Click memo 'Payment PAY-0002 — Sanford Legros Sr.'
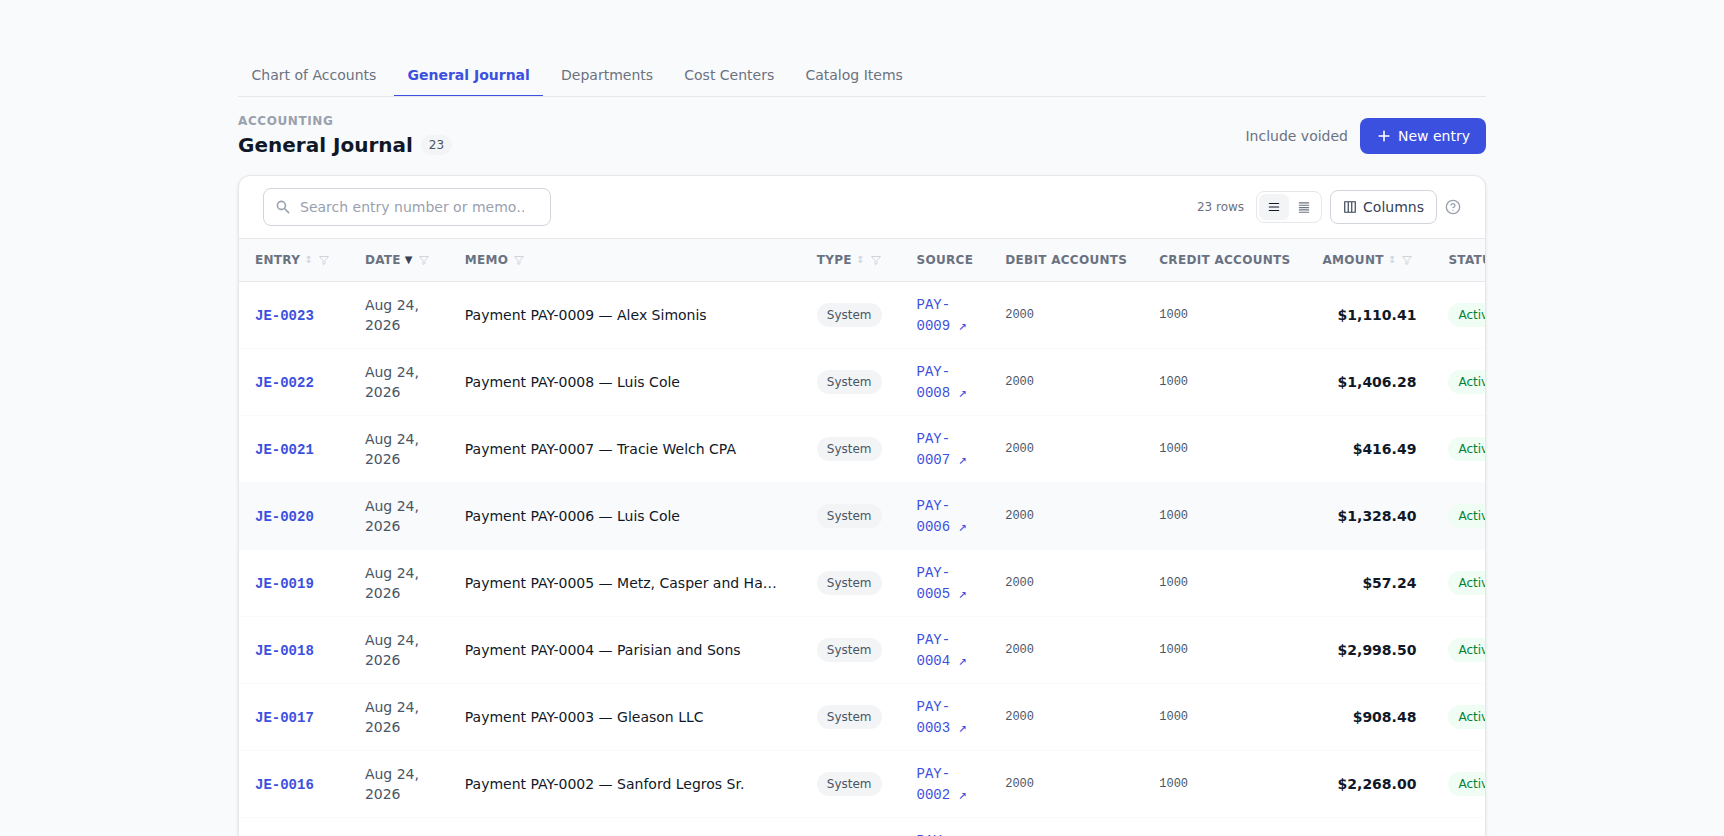The width and height of the screenshot is (1724, 836). coord(604,784)
